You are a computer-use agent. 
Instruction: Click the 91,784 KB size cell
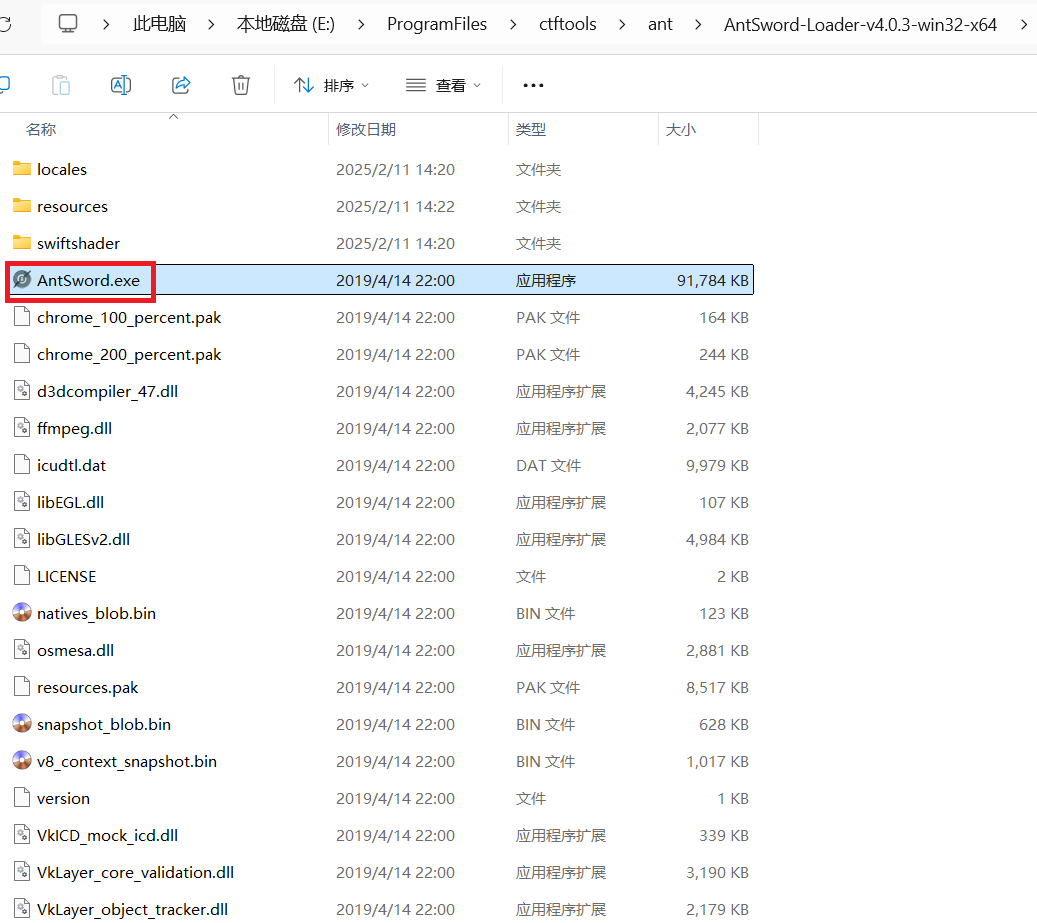(x=712, y=280)
